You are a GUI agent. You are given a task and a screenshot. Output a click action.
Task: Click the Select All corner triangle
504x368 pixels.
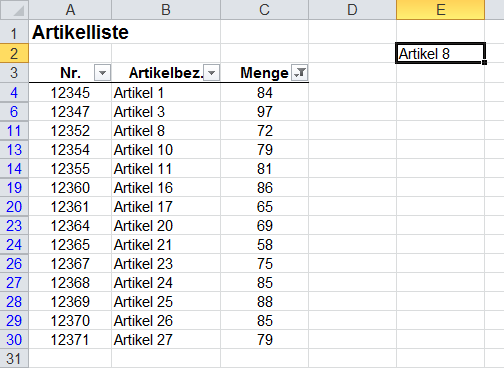click(x=14, y=10)
